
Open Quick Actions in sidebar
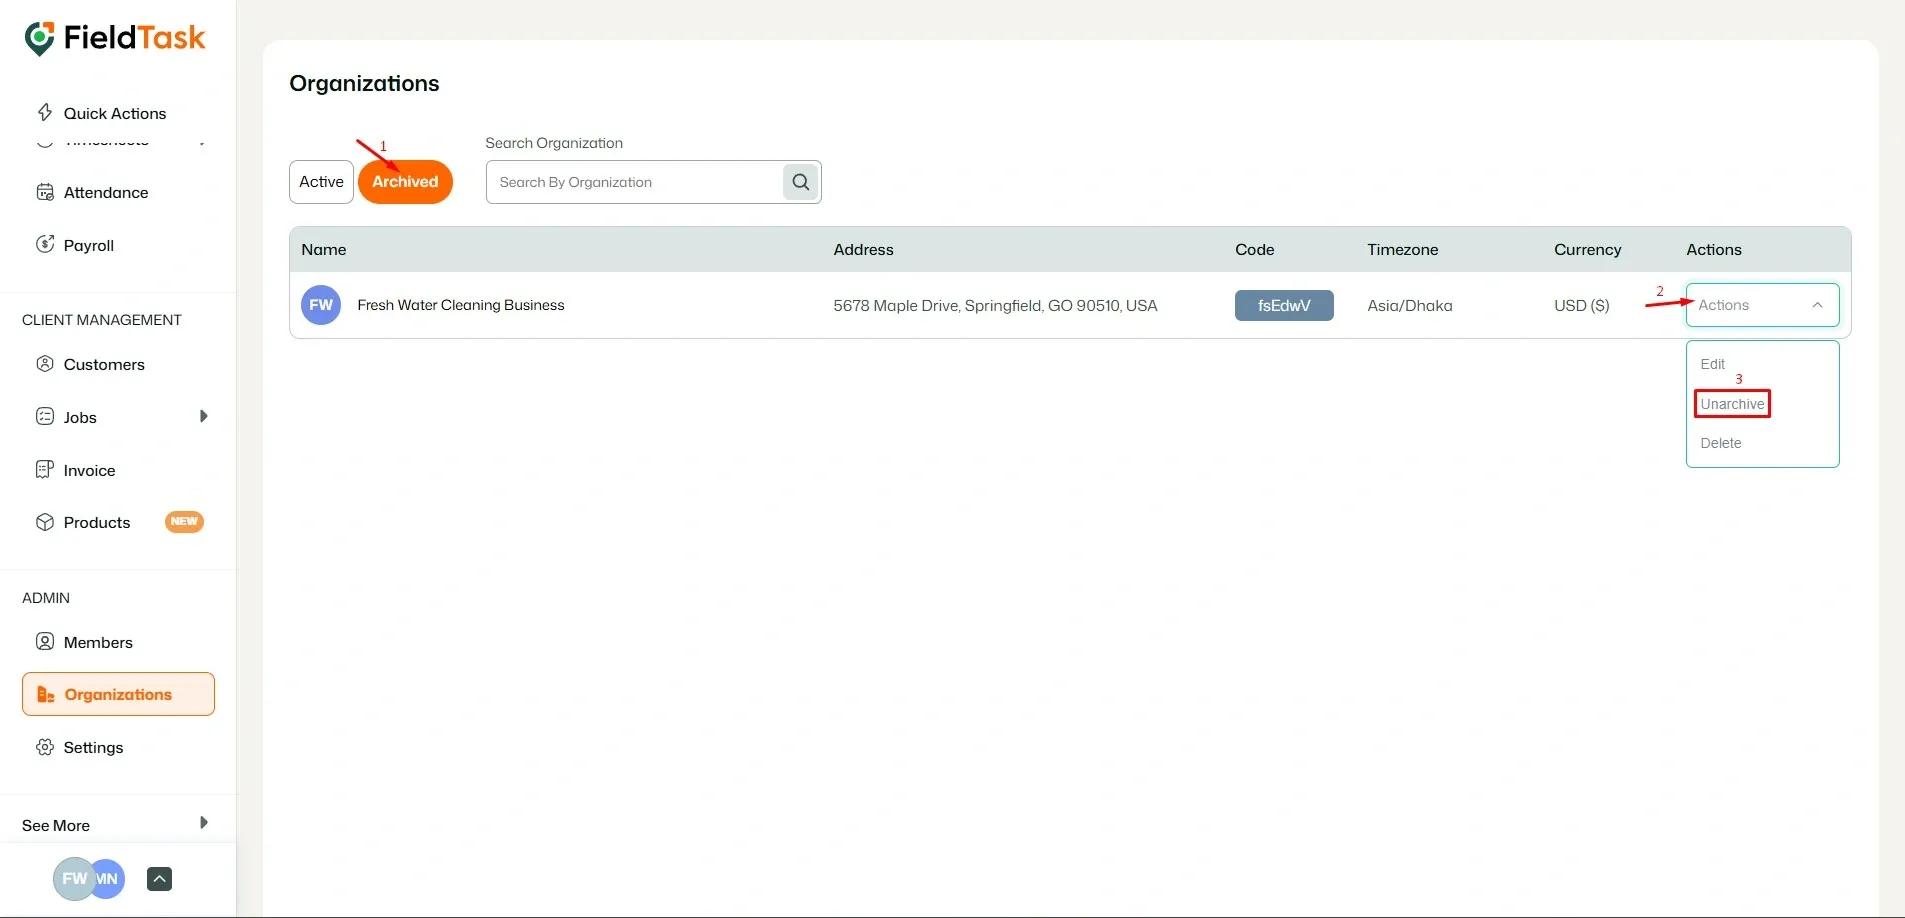tap(115, 113)
